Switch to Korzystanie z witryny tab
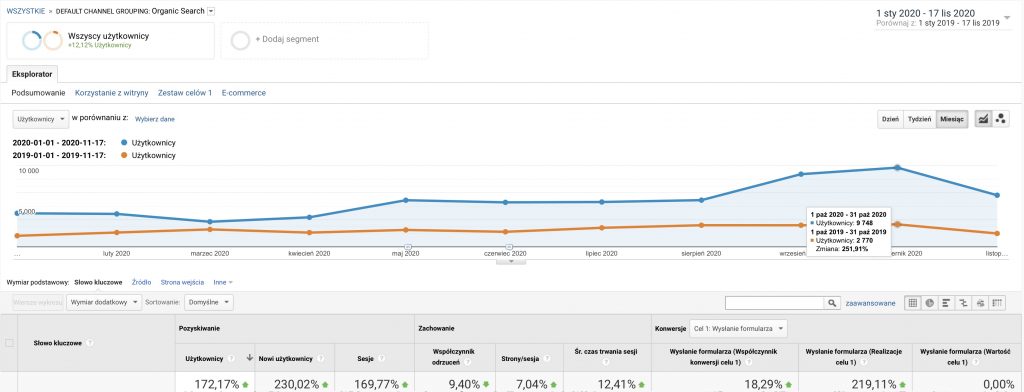Viewport: 1024px width, 392px height. click(112, 93)
